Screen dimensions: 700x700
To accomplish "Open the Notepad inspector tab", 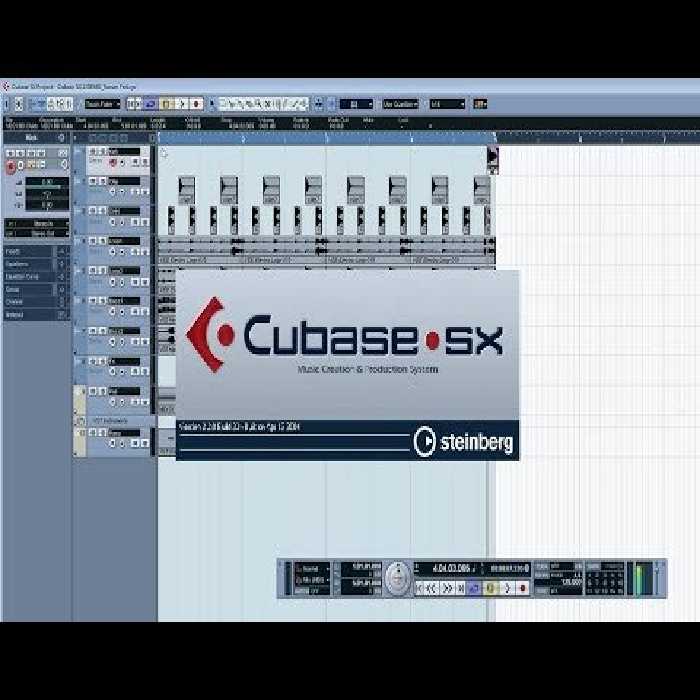I will pyautogui.click(x=36, y=315).
